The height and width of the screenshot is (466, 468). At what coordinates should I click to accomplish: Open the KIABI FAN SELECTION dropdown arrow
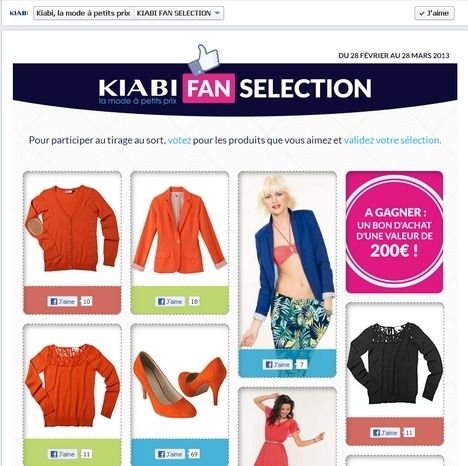tap(217, 13)
